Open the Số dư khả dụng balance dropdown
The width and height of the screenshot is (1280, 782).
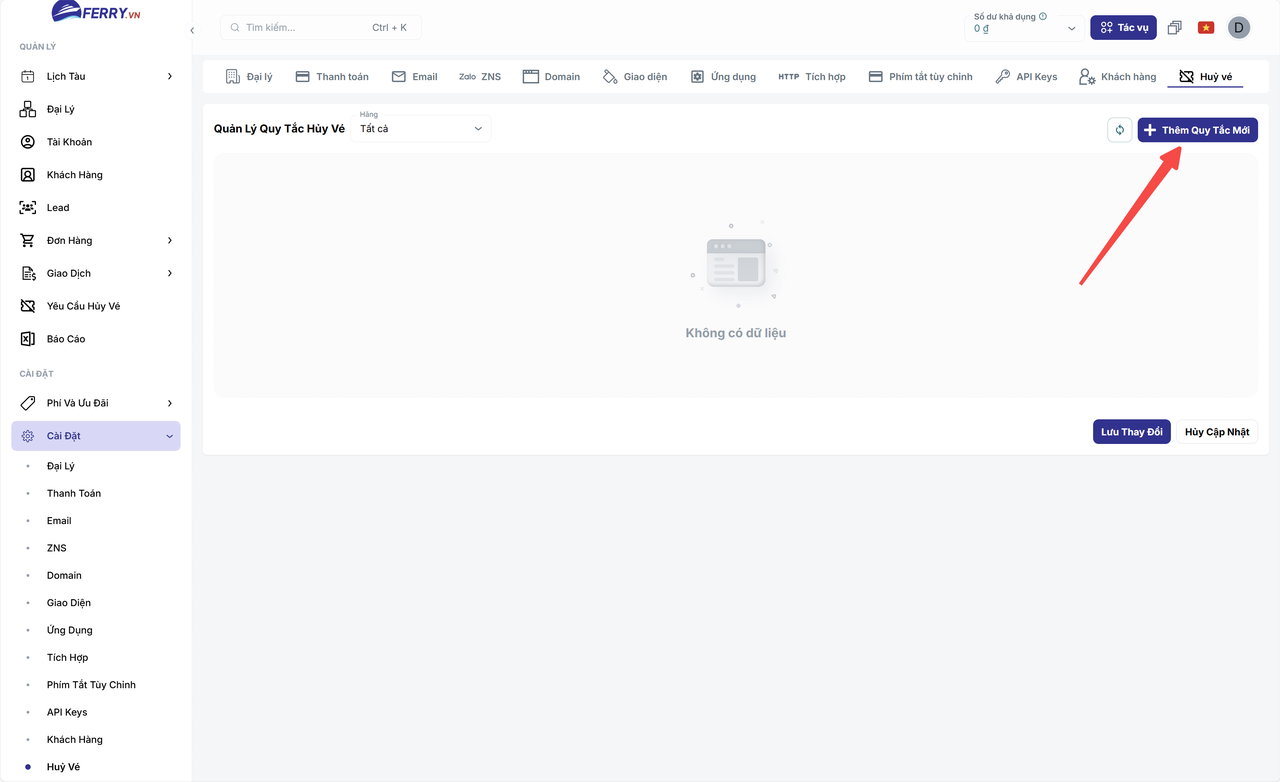(x=1025, y=28)
